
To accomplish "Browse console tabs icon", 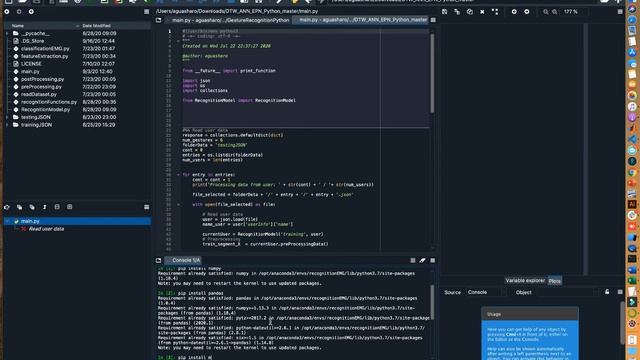I will tap(158, 260).
